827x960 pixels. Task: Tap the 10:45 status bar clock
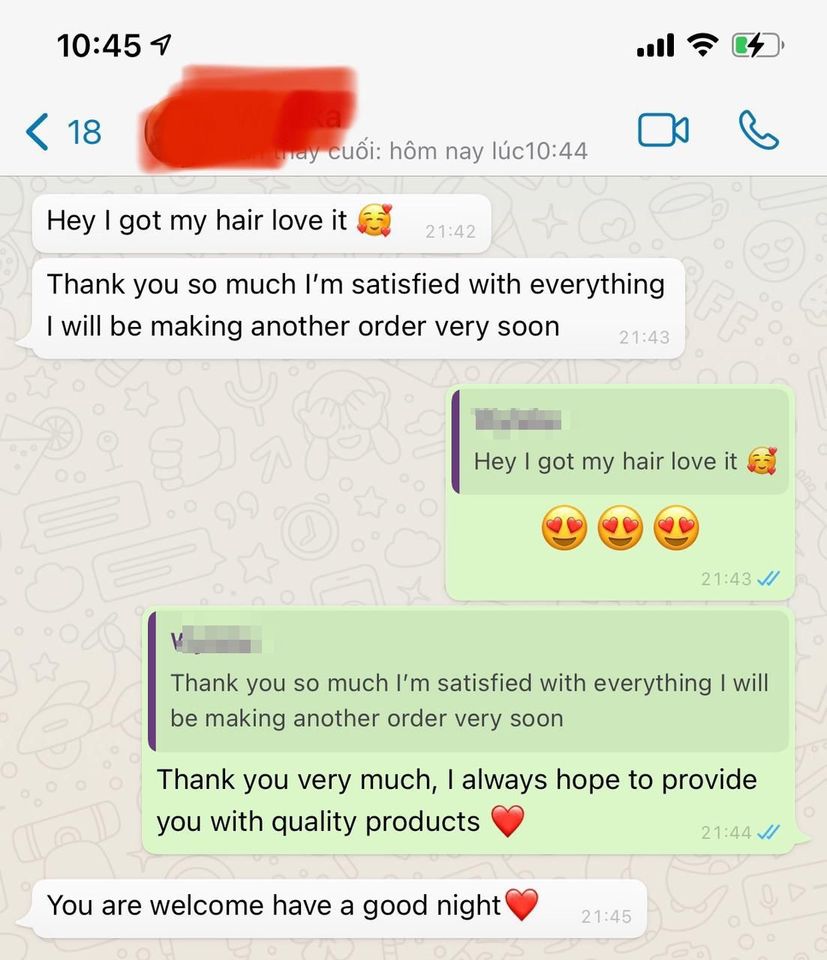(99, 45)
